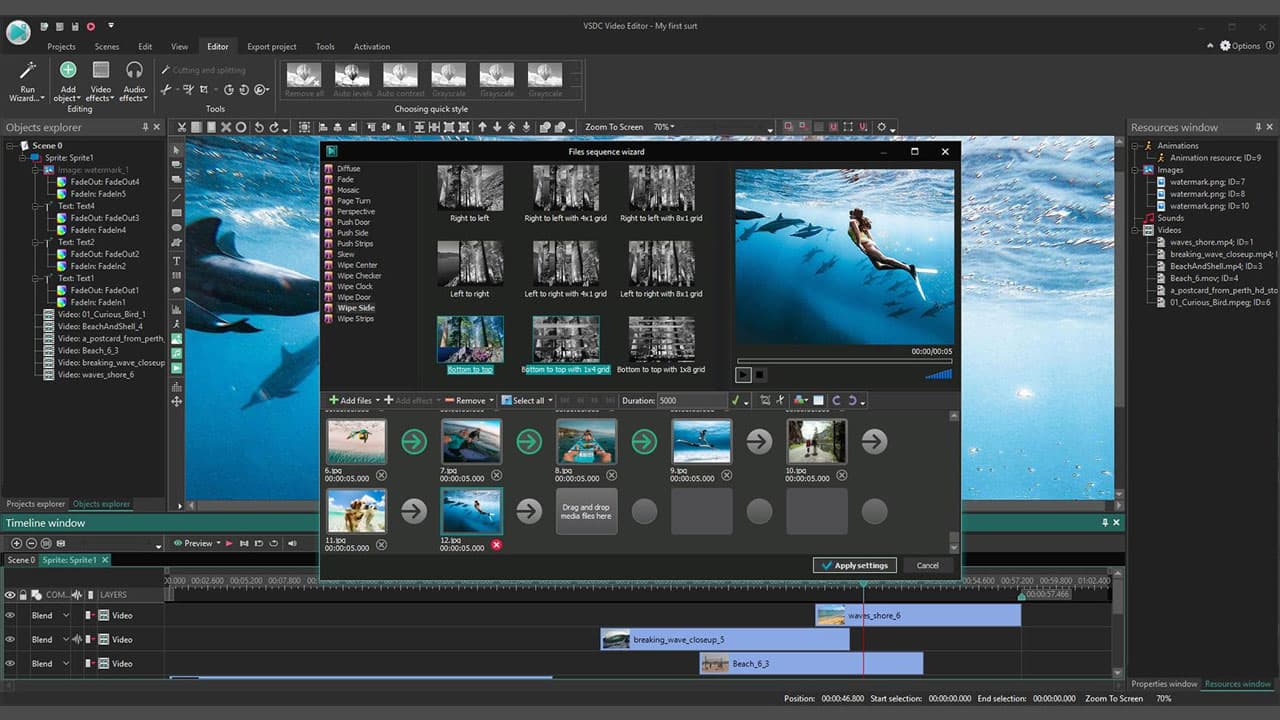This screenshot has width=1280, height=720.
Task: Click the Cancel button in Files sequence wizard
Action: tap(926, 565)
